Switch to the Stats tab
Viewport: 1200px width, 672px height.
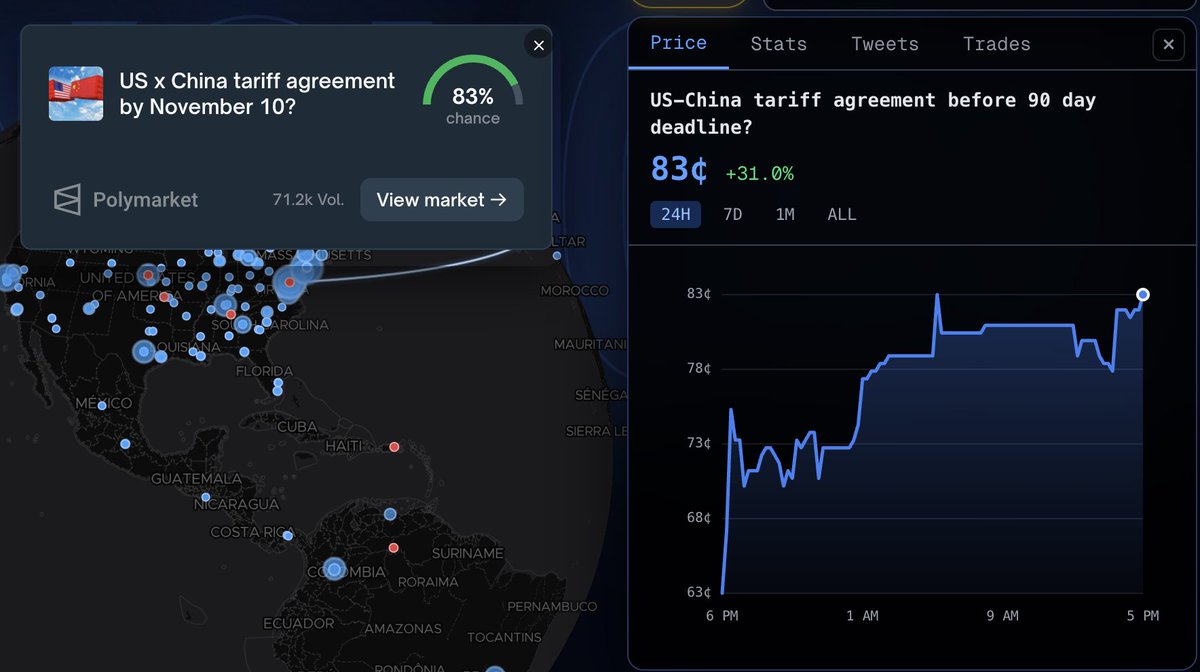(x=778, y=43)
